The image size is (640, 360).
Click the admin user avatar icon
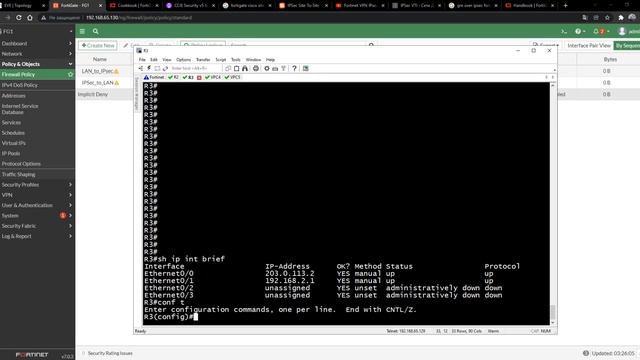(x=622, y=31)
